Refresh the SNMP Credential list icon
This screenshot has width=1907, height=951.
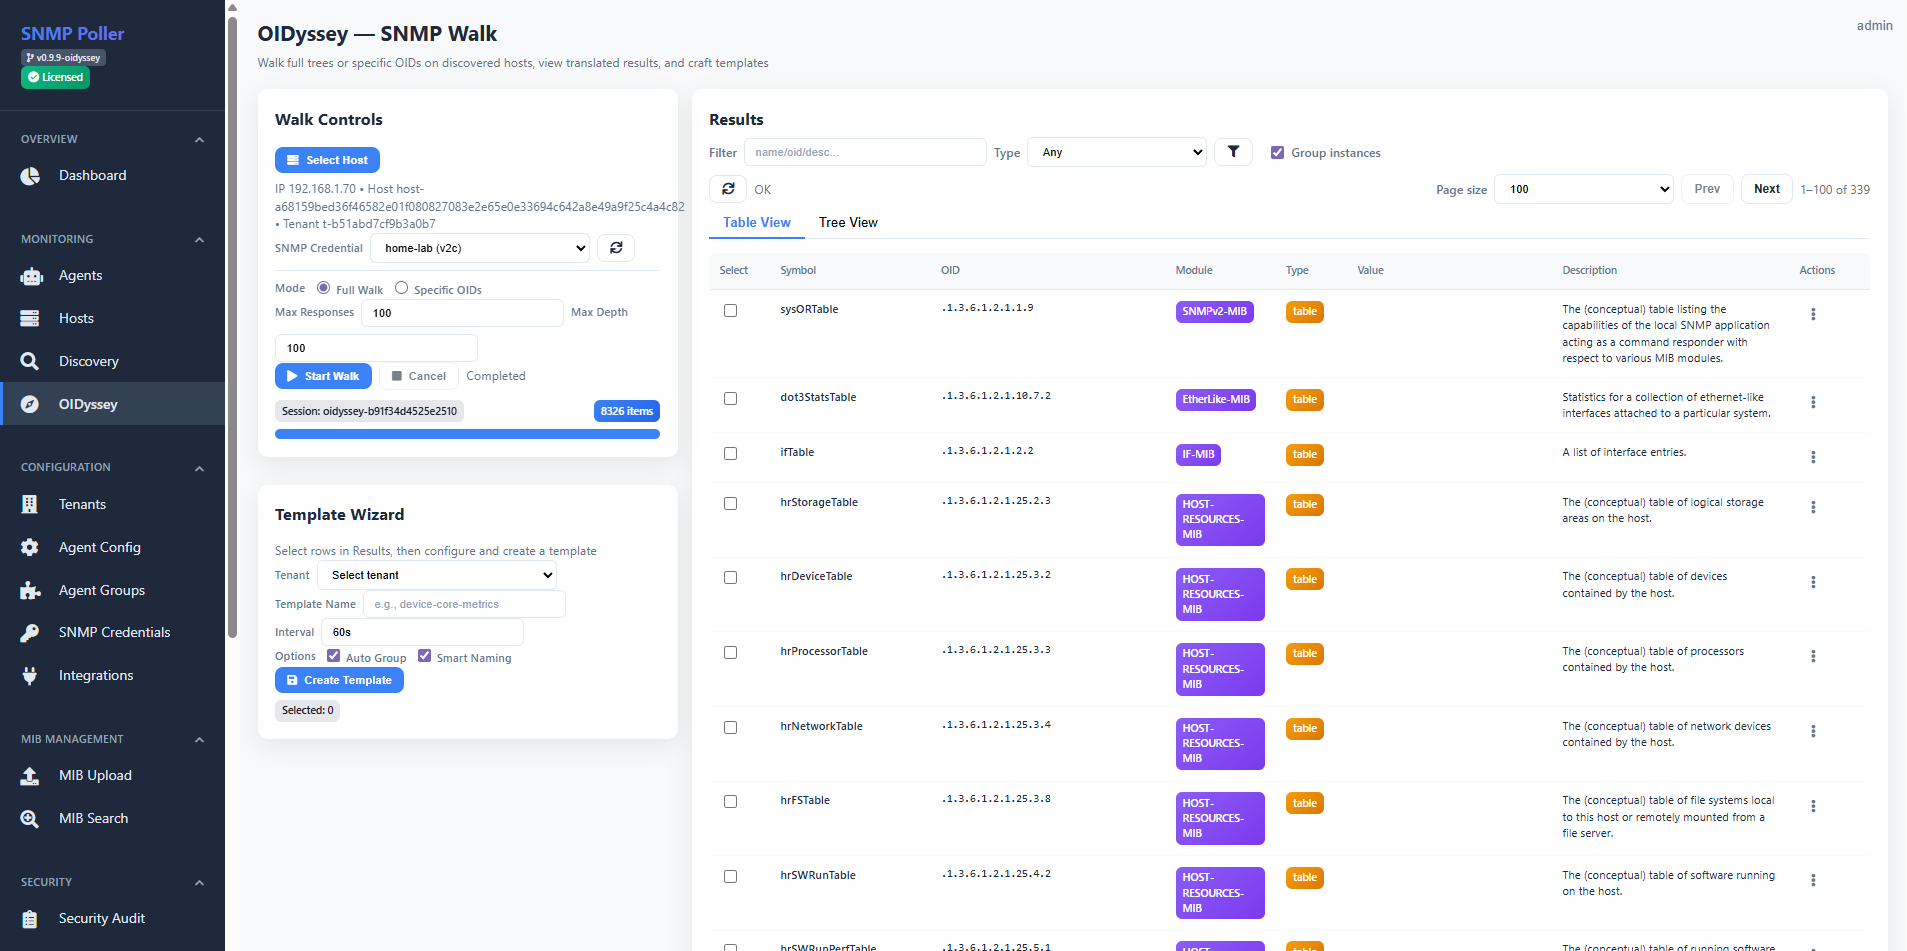coord(616,248)
